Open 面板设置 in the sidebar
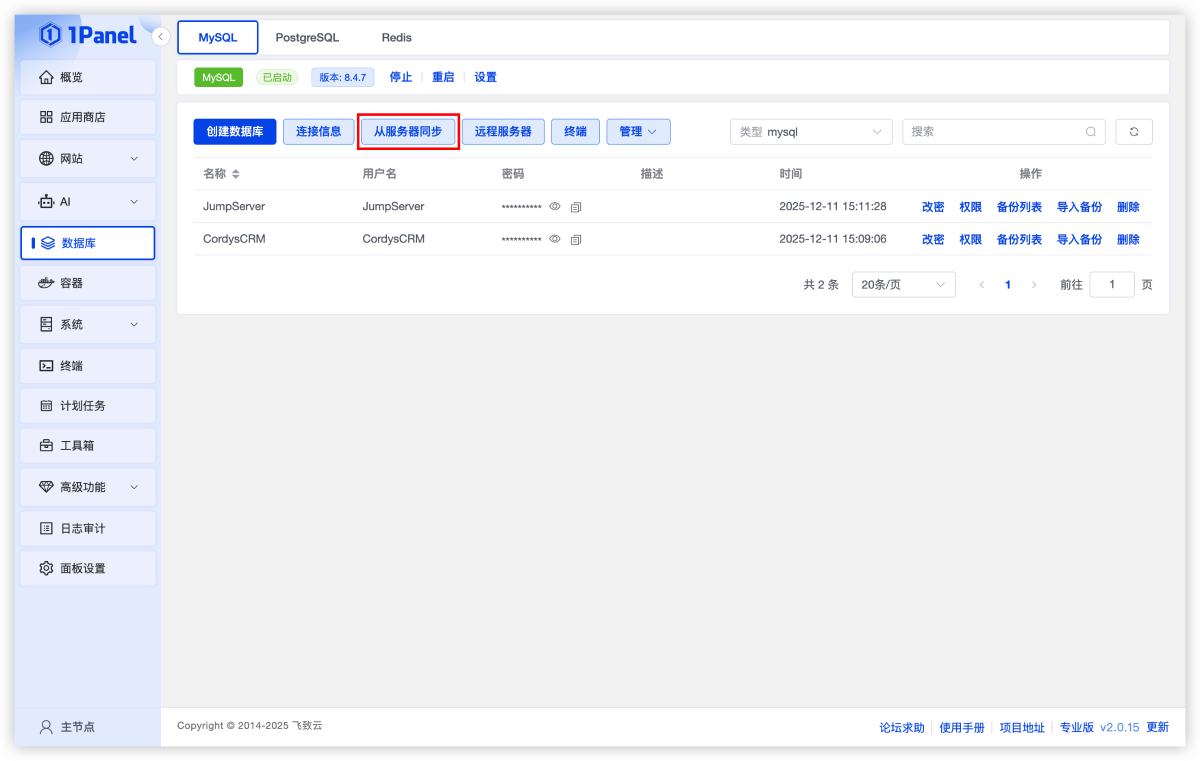1200x761 pixels. pos(87,567)
